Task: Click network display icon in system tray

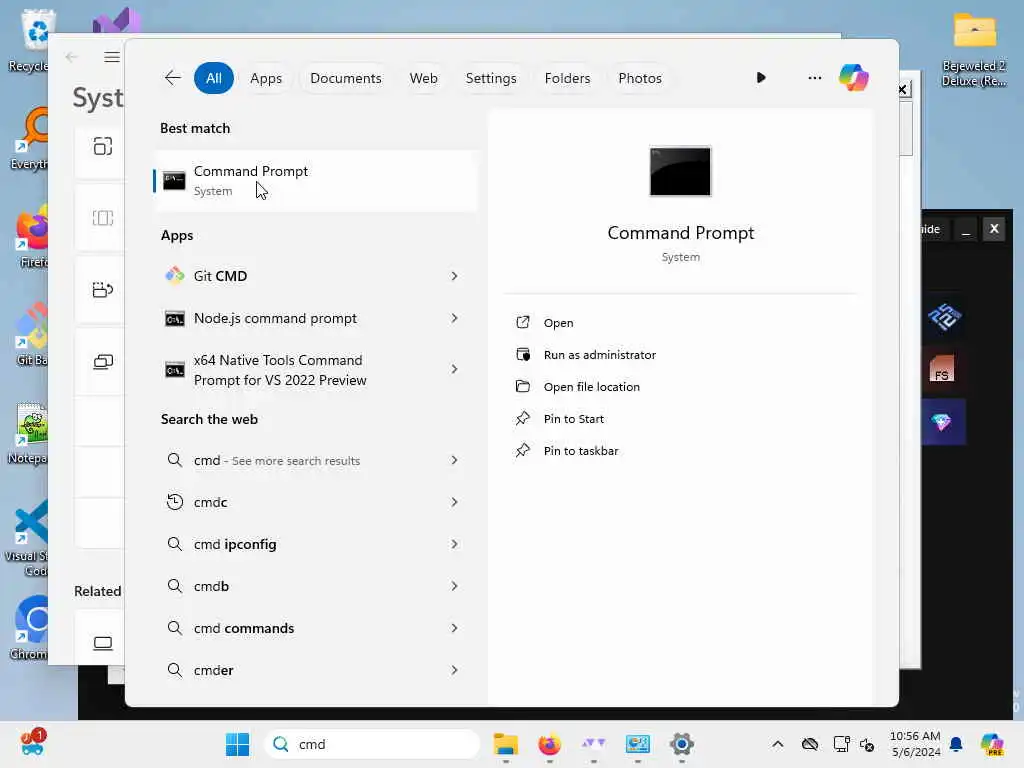Action: [841, 744]
